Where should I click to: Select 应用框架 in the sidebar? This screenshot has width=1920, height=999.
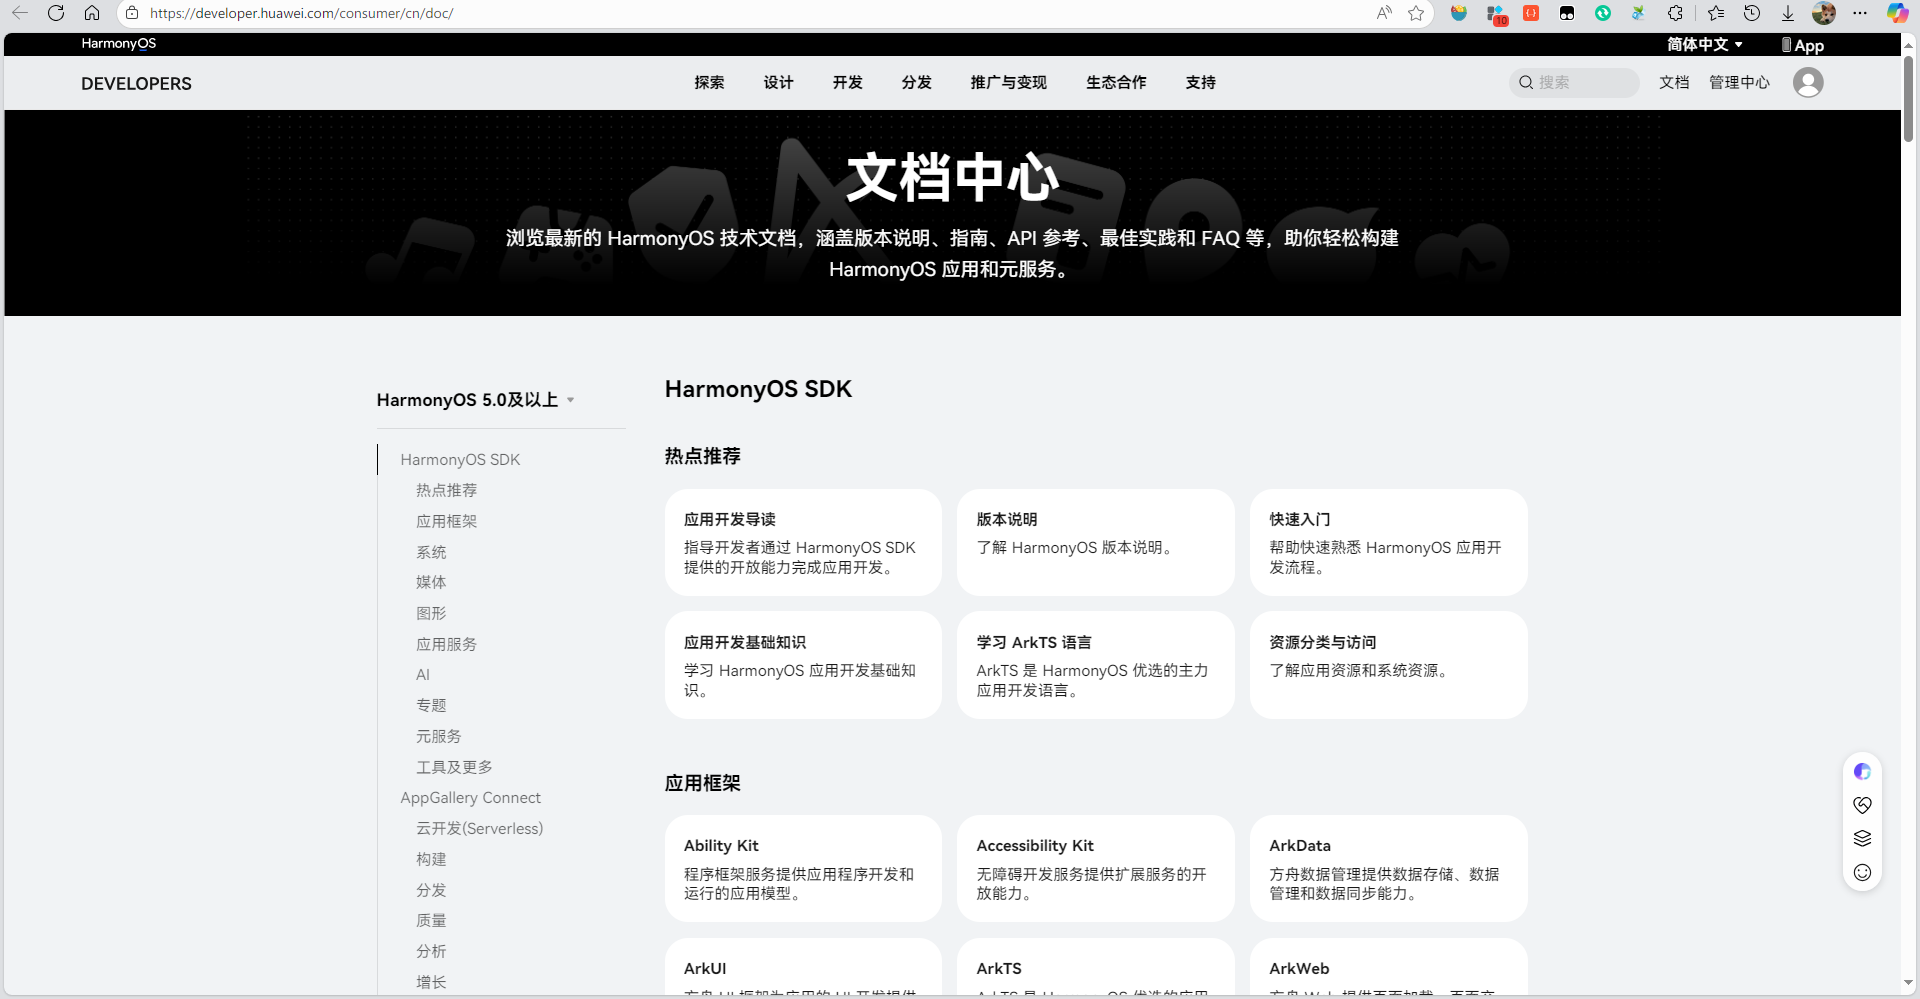(x=446, y=521)
